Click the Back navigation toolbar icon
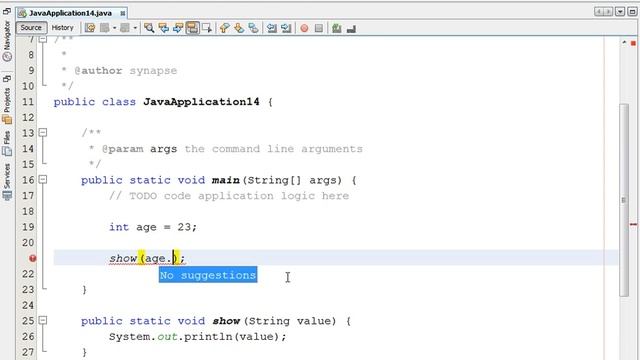Screen dimensions: 640x360 tap(104, 28)
